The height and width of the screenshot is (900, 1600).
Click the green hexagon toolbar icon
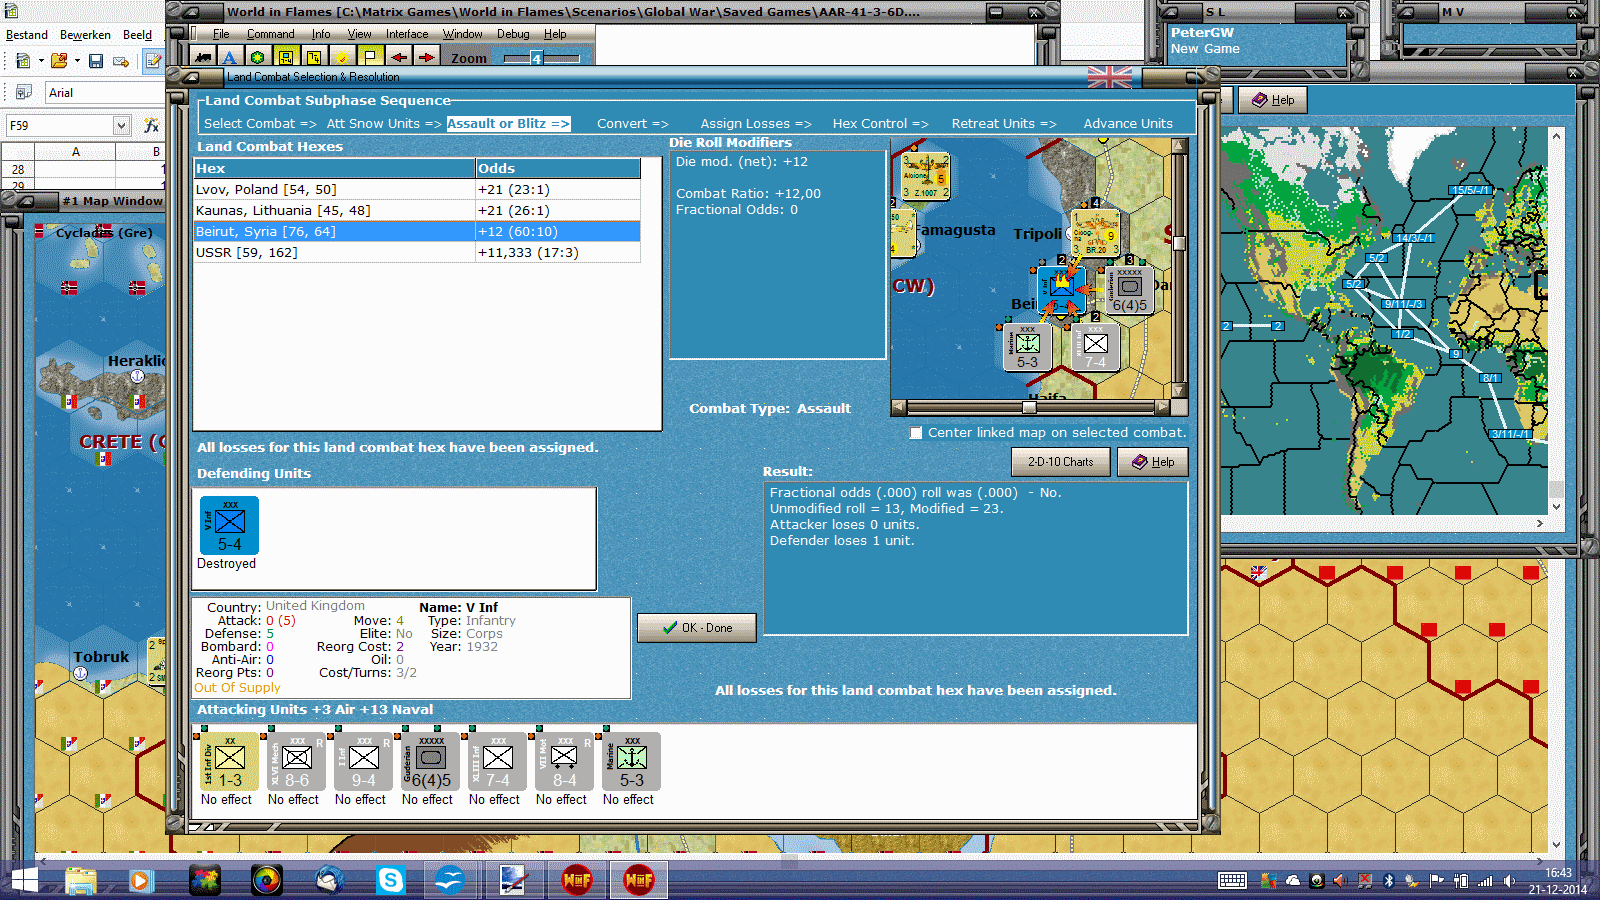pyautogui.click(x=258, y=57)
